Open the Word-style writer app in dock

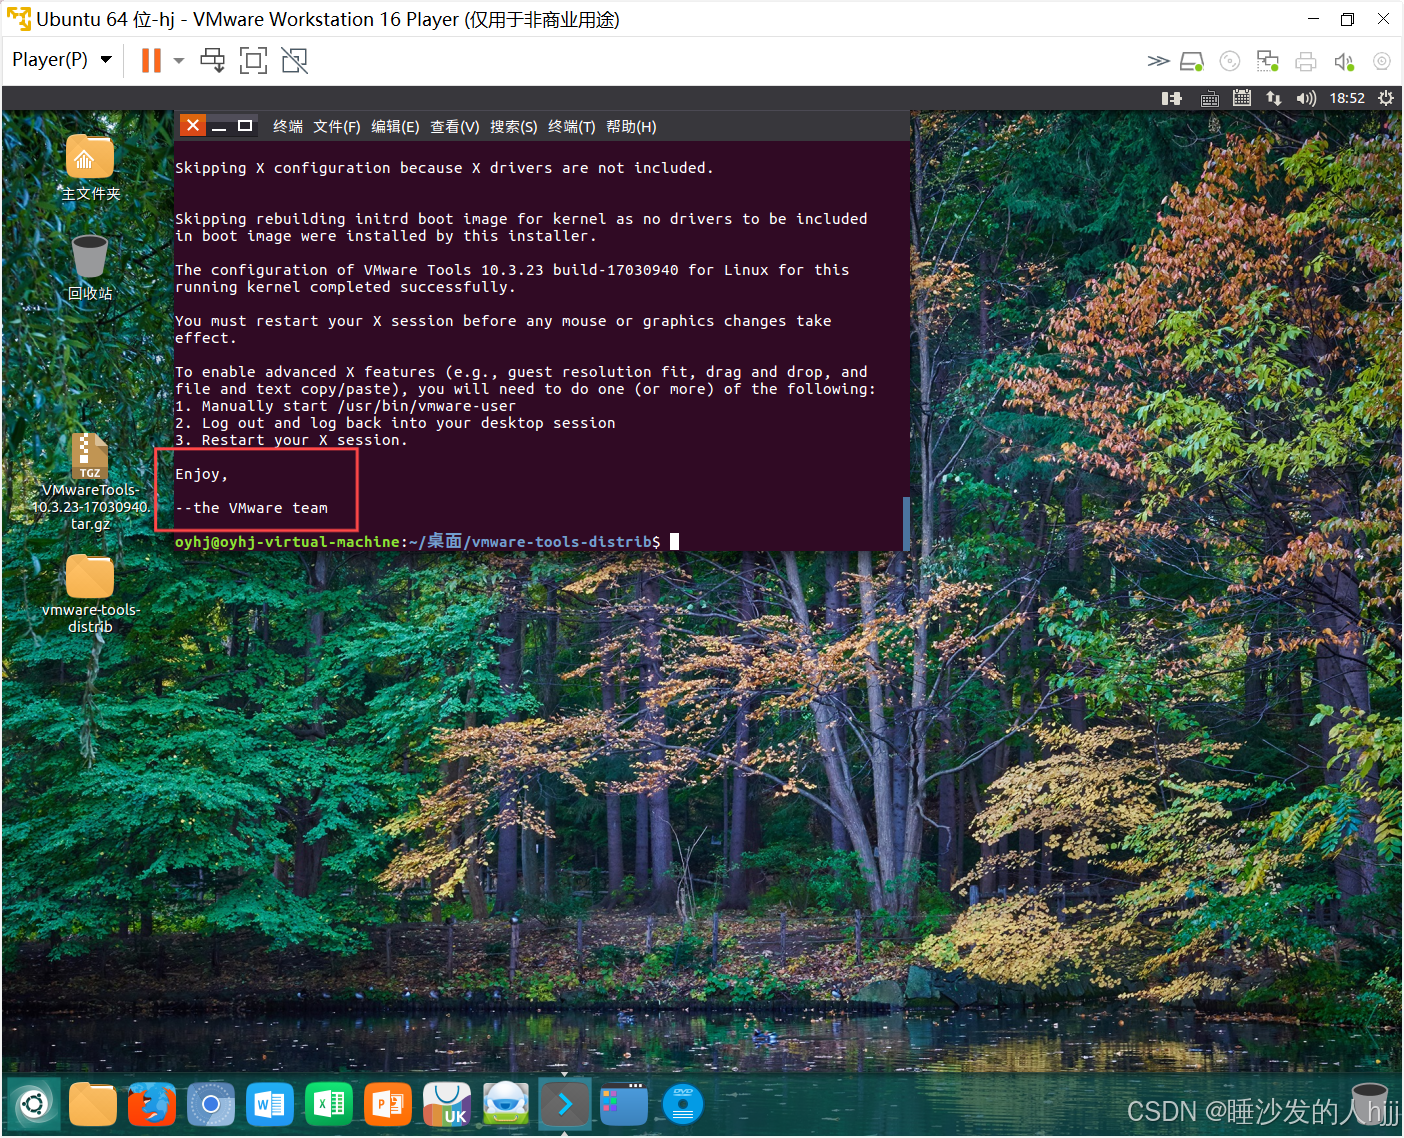click(270, 1104)
